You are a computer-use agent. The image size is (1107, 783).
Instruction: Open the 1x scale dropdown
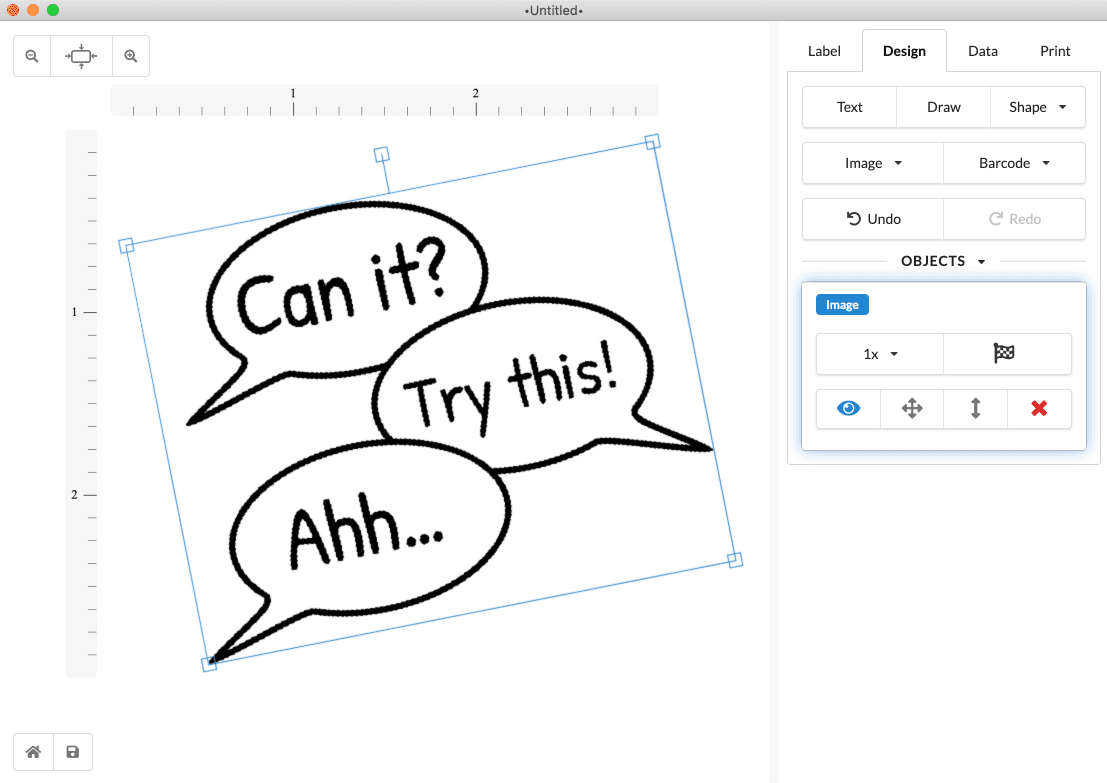tap(880, 354)
